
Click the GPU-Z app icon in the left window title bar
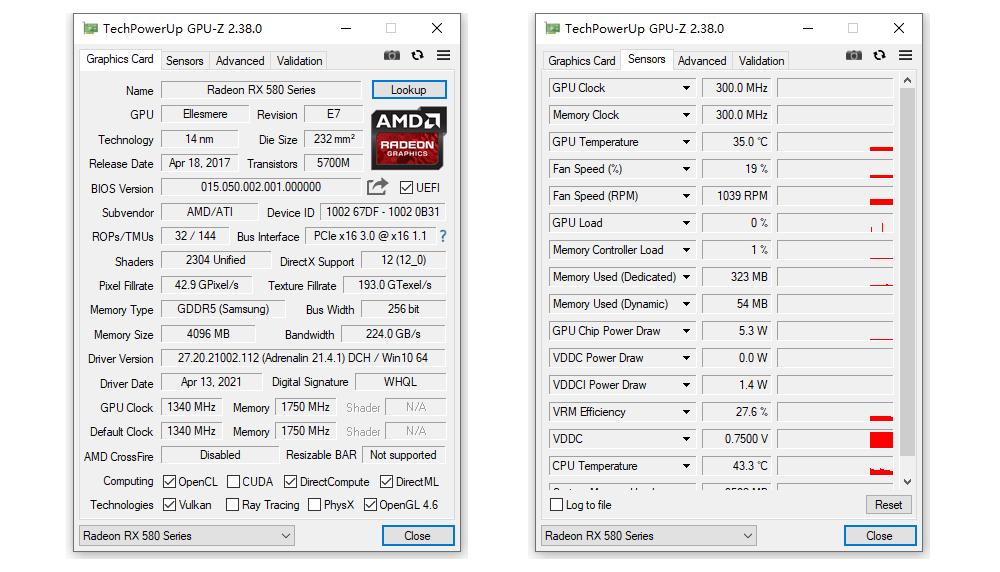click(x=91, y=29)
